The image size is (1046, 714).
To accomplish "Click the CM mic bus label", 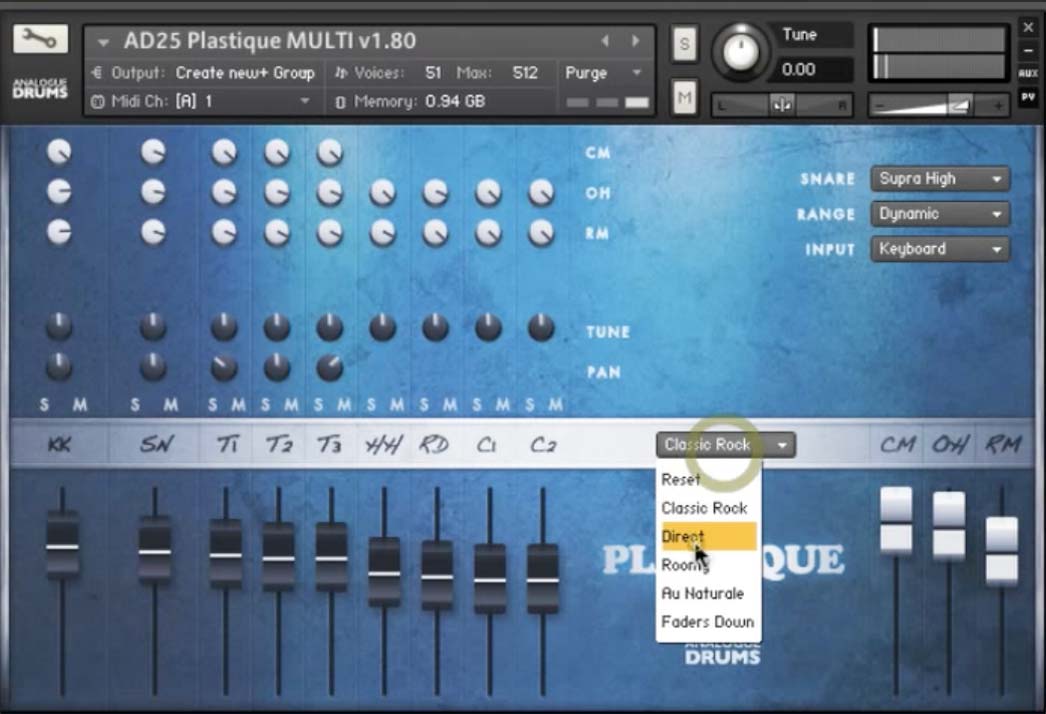I will (897, 444).
